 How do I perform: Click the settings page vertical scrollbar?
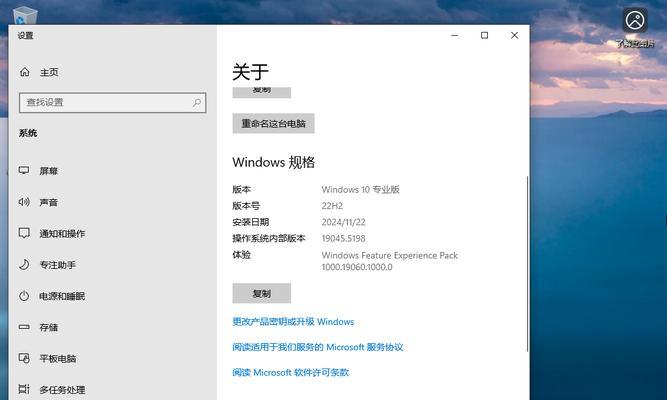coord(527,264)
